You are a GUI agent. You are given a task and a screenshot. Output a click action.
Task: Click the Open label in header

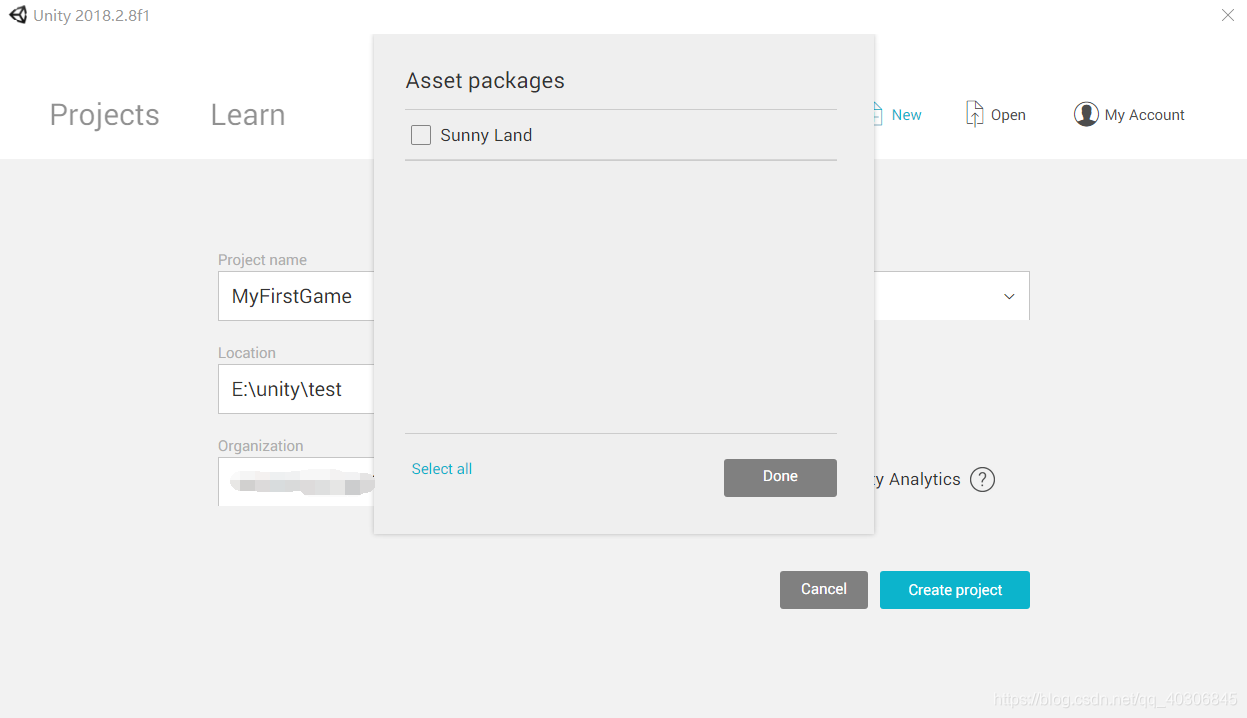pyautogui.click(x=1008, y=115)
